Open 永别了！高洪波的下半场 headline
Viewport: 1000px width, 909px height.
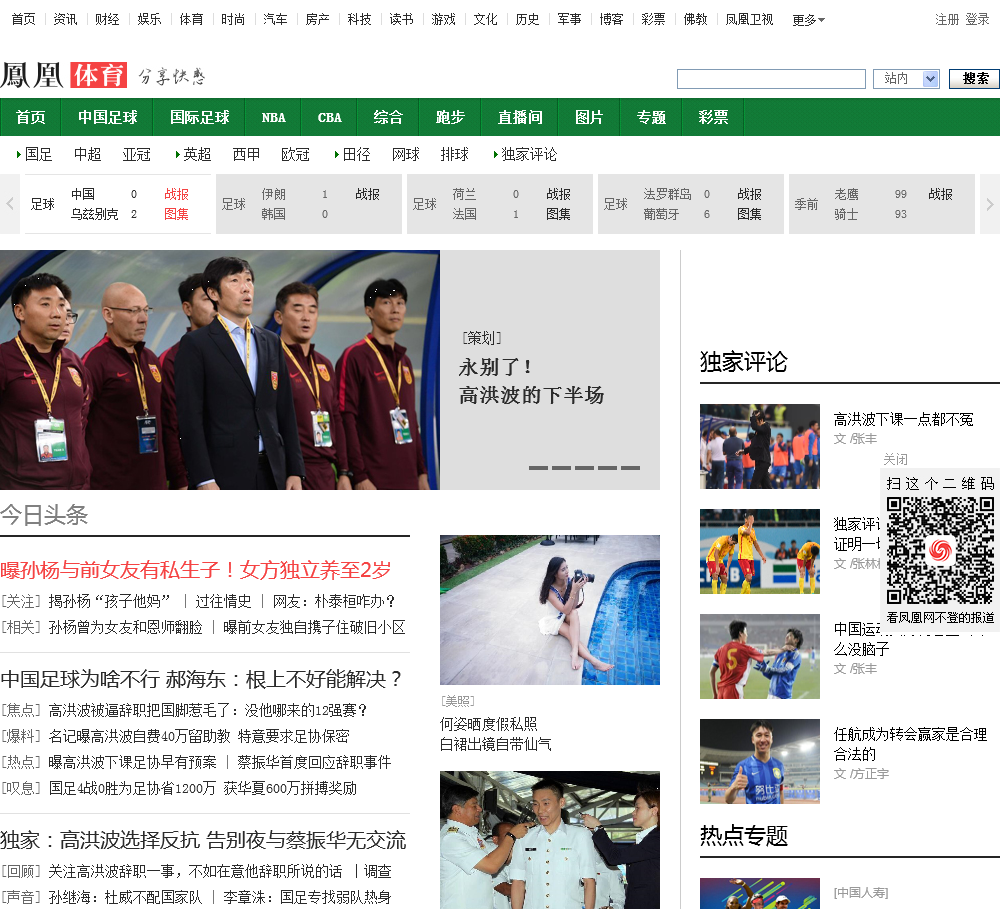point(531,381)
